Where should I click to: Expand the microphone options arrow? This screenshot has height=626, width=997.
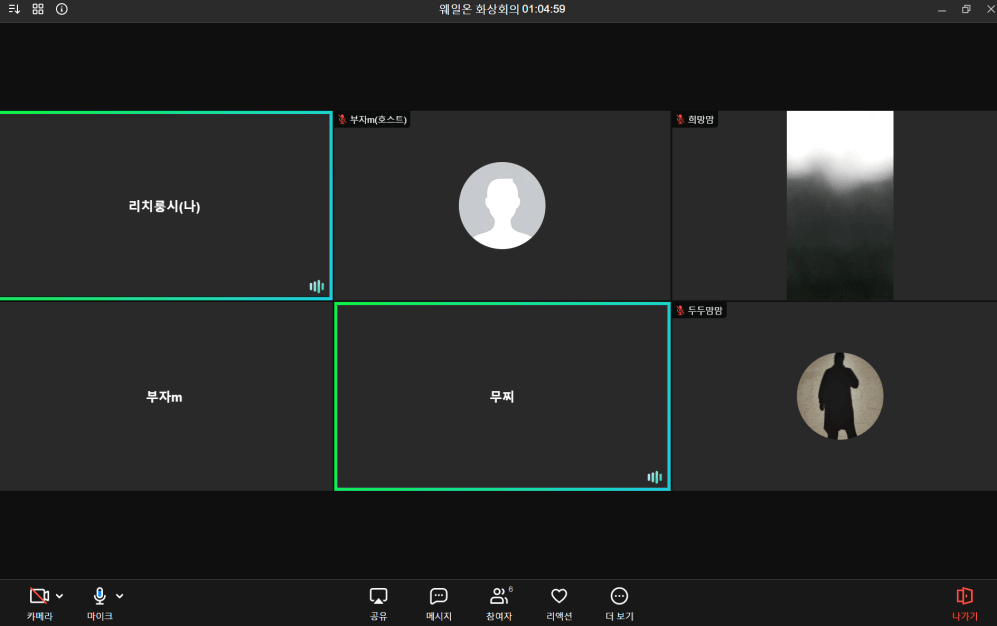point(120,596)
